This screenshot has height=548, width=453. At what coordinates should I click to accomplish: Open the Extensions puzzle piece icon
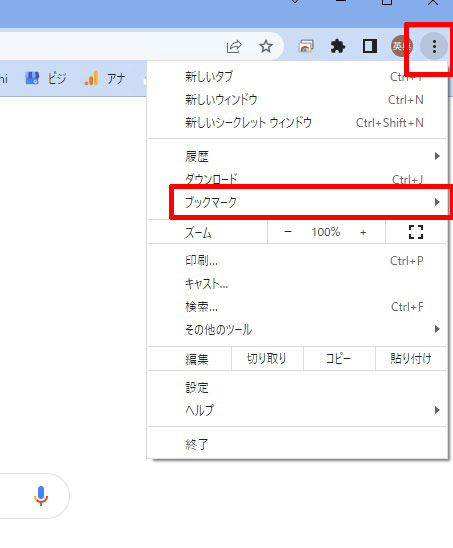[337, 46]
